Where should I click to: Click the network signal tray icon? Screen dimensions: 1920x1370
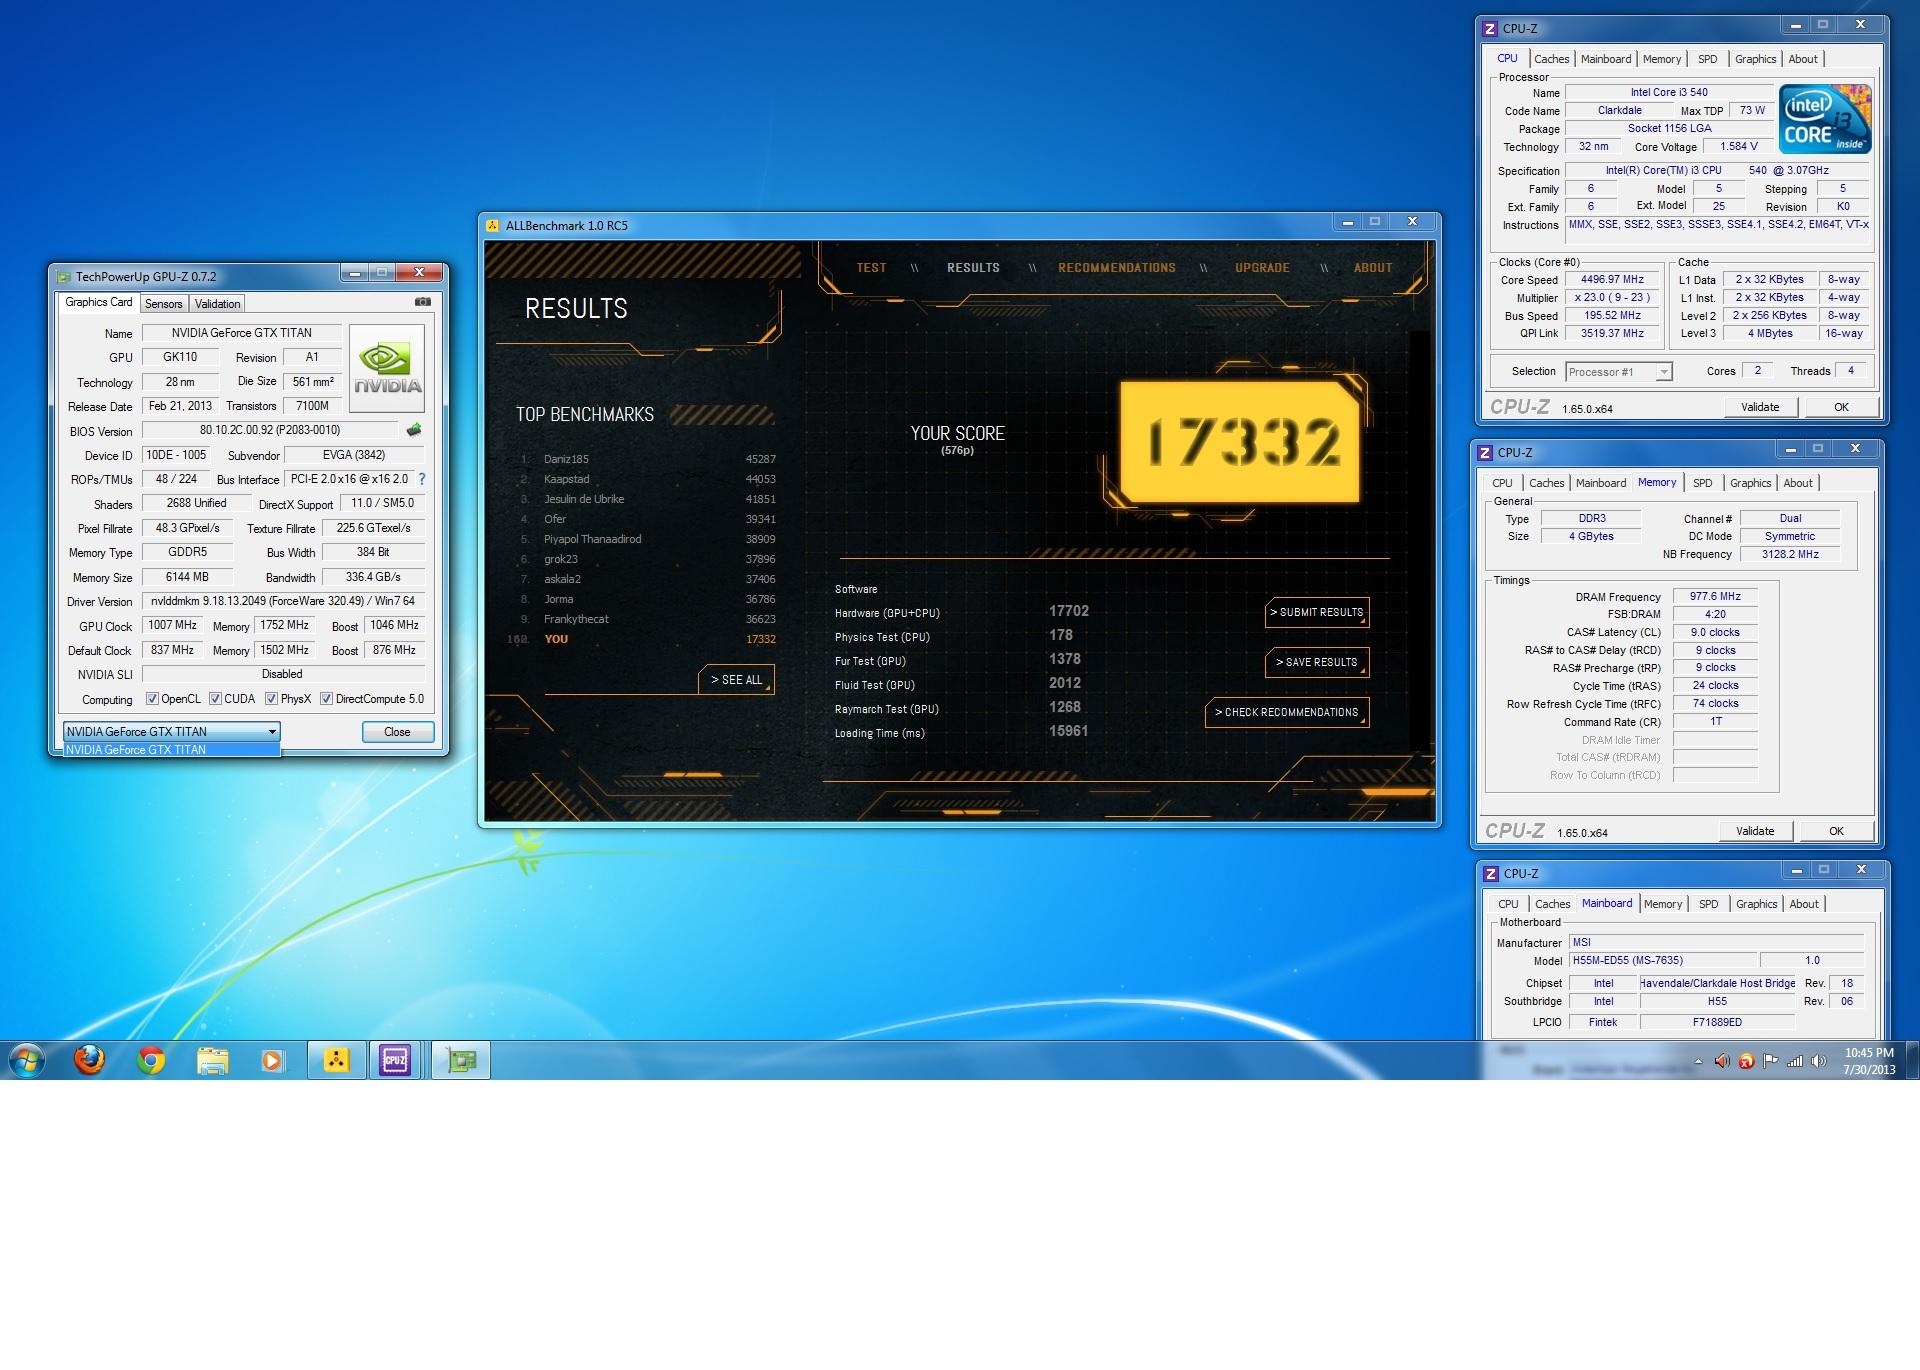point(1795,1061)
